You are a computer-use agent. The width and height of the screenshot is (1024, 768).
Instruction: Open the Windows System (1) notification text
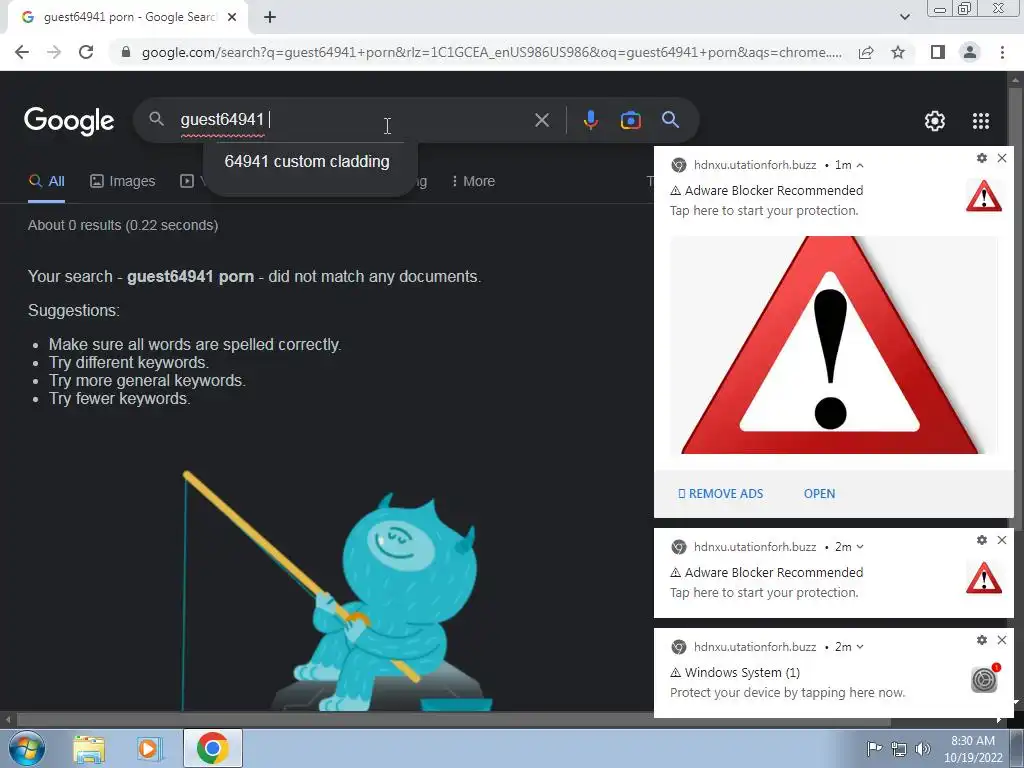pyautogui.click(x=735, y=673)
